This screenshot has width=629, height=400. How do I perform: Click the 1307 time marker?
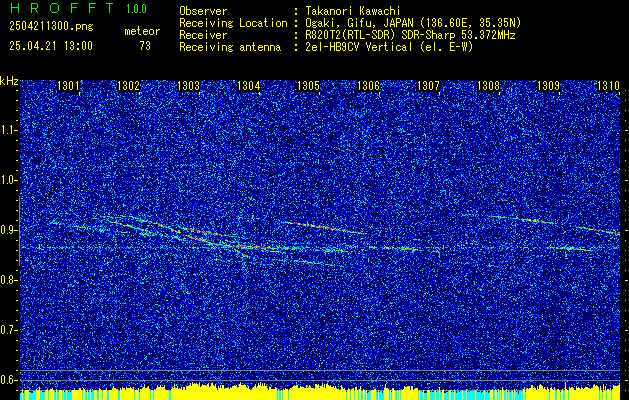pos(428,86)
